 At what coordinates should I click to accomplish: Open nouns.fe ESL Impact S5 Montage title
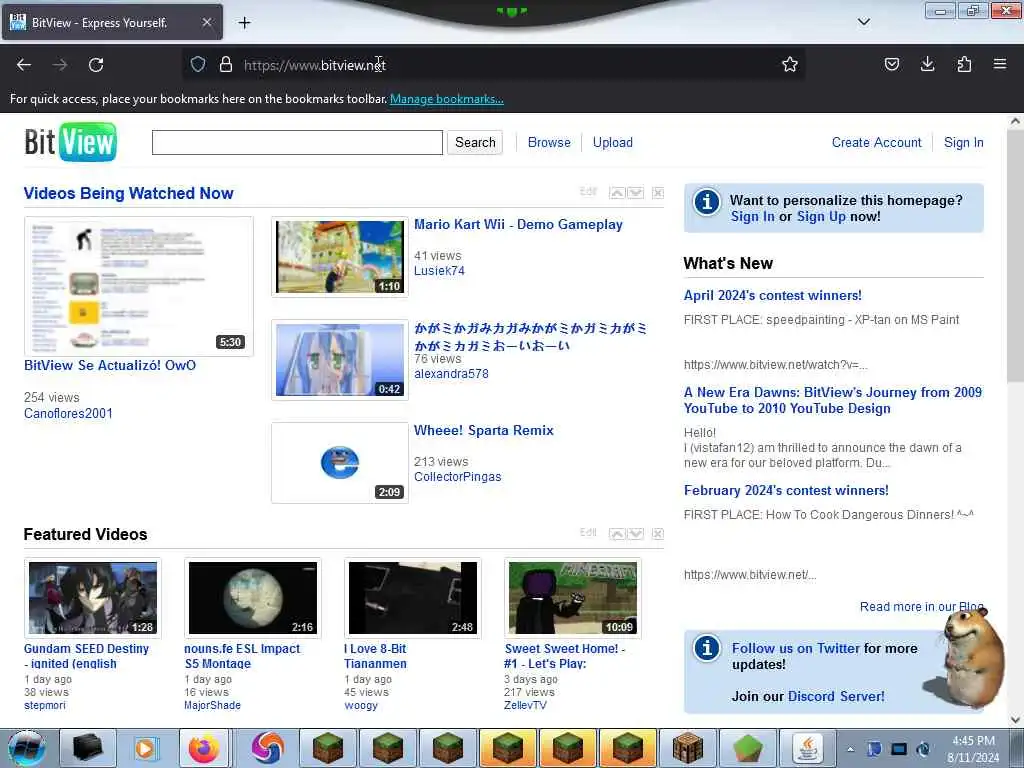click(242, 656)
